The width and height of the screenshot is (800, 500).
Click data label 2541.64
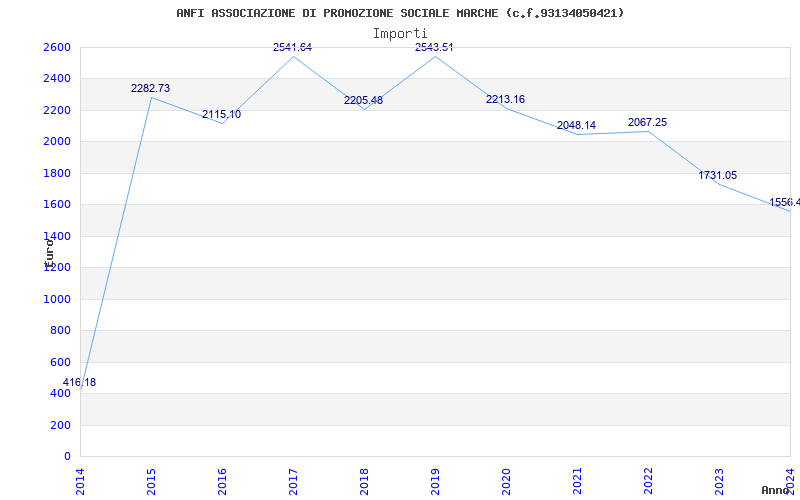(x=292, y=47)
